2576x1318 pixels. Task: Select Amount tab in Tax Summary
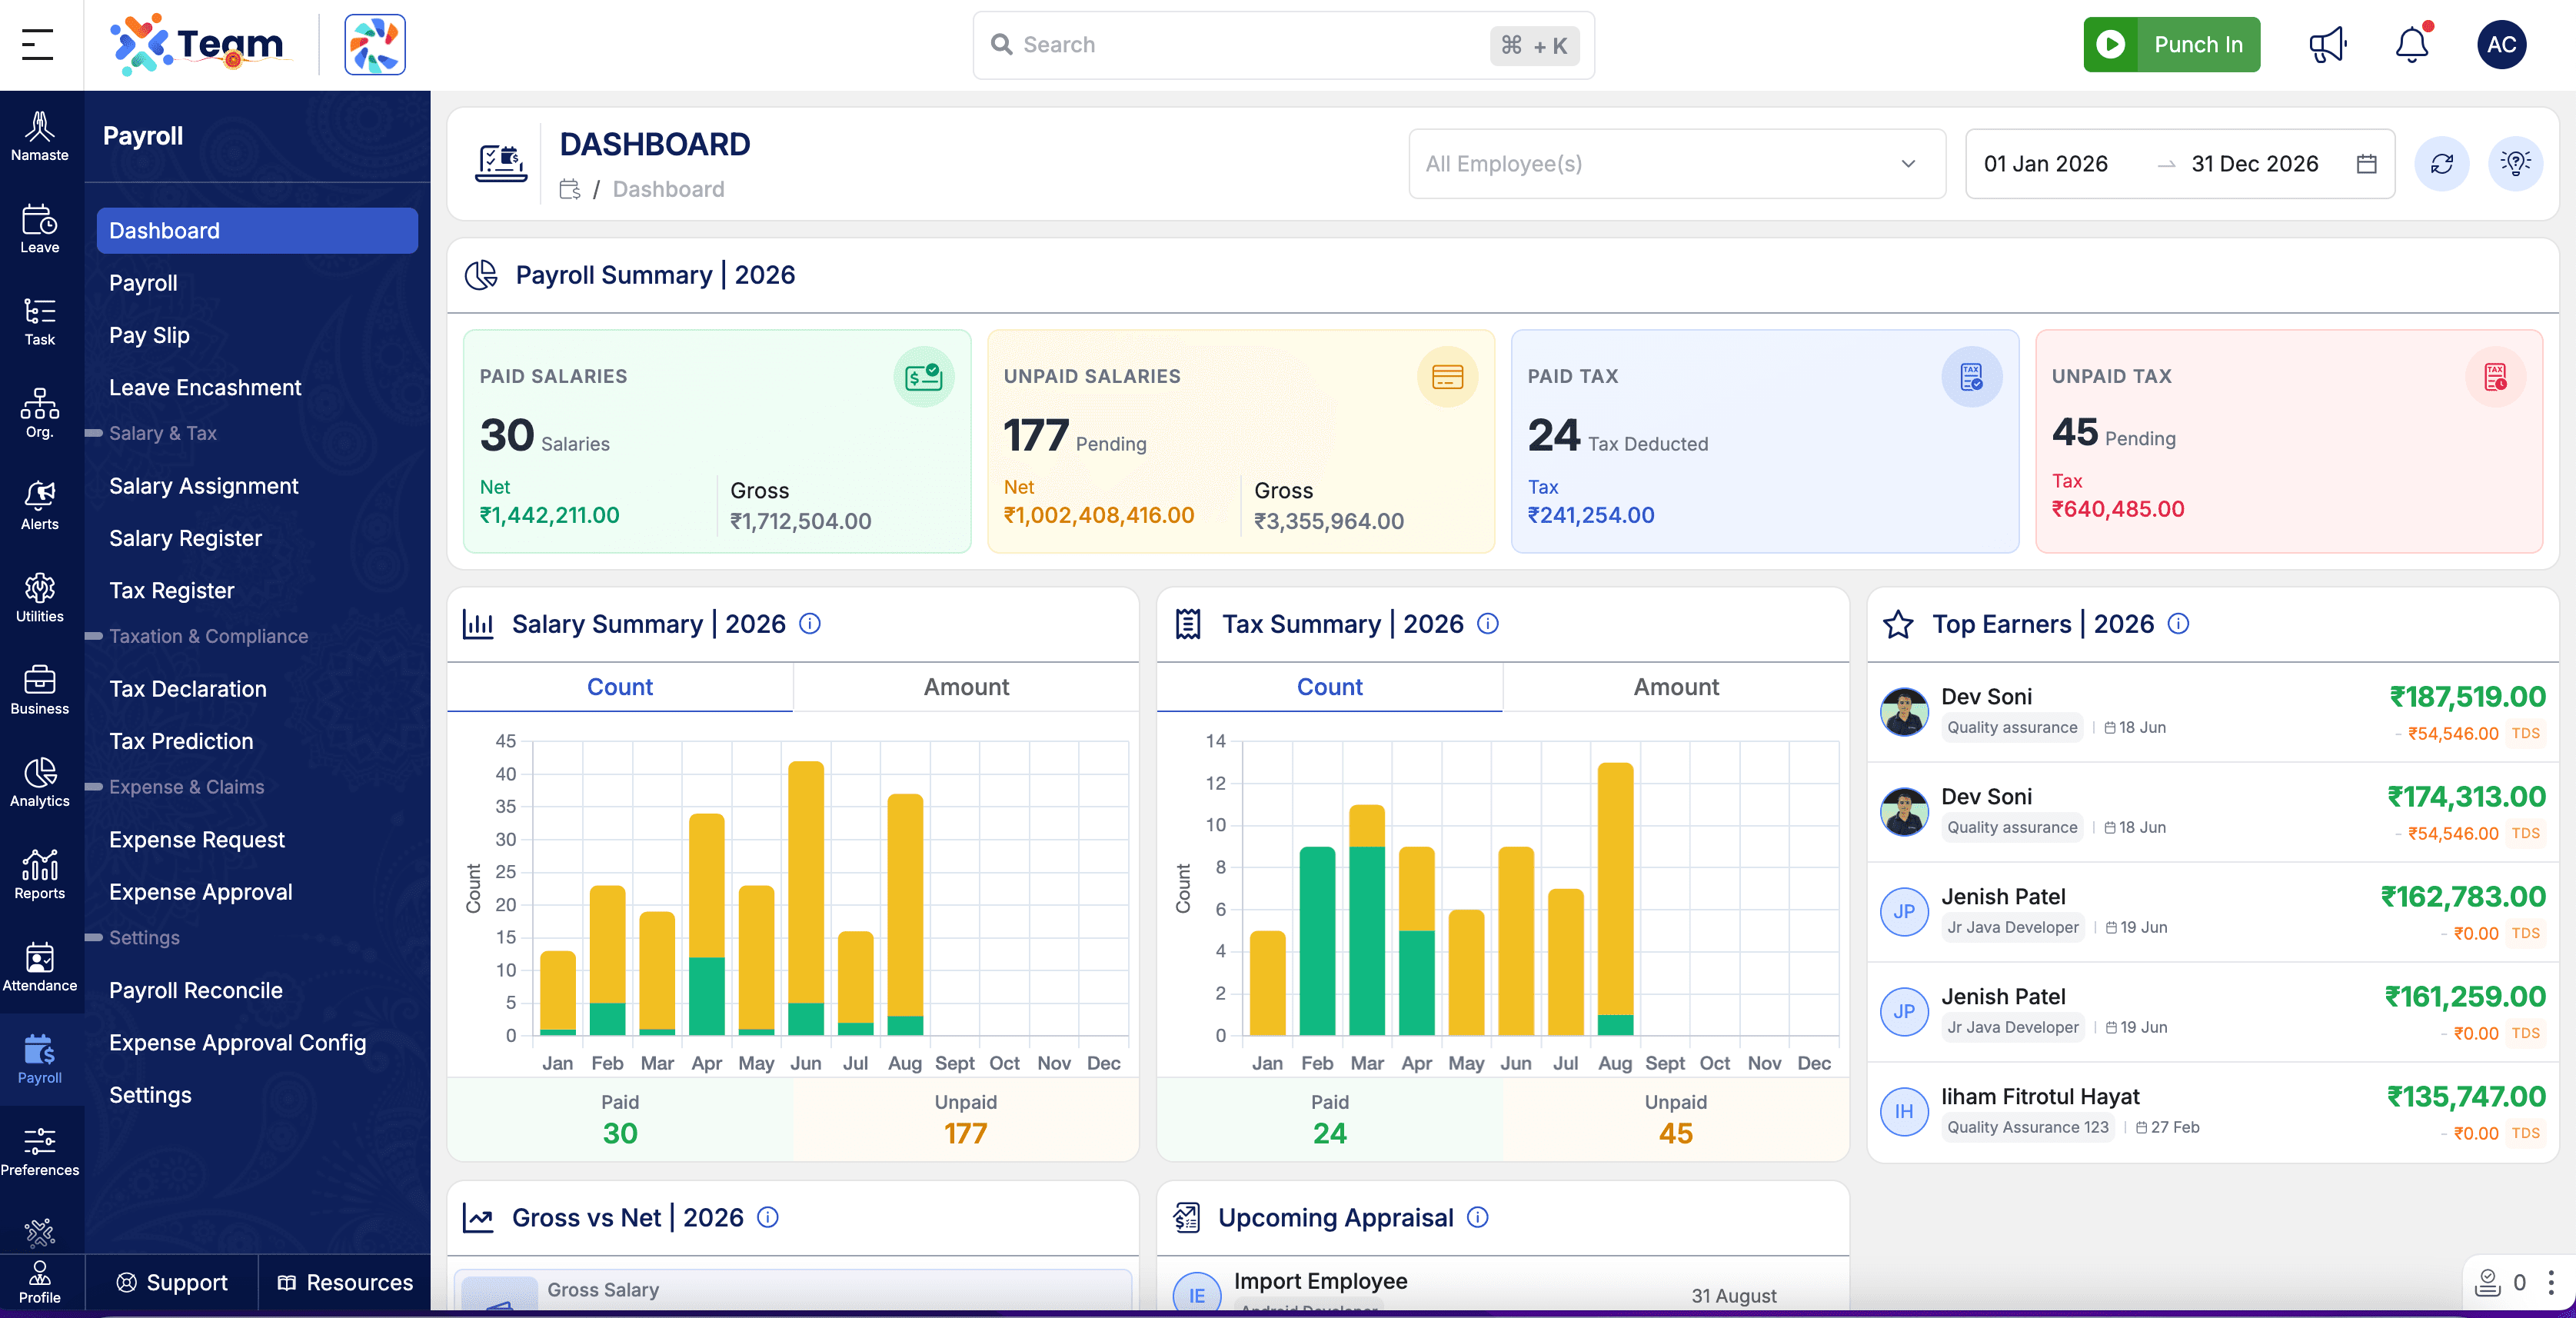tap(1676, 687)
